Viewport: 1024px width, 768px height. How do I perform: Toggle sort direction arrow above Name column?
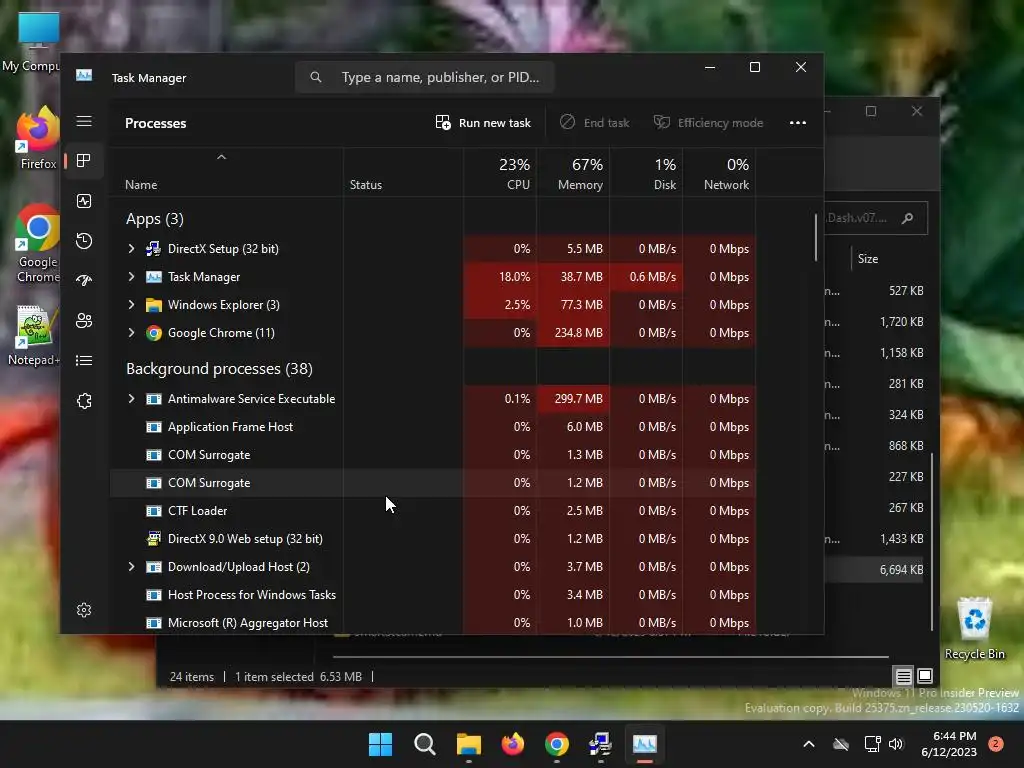221,157
